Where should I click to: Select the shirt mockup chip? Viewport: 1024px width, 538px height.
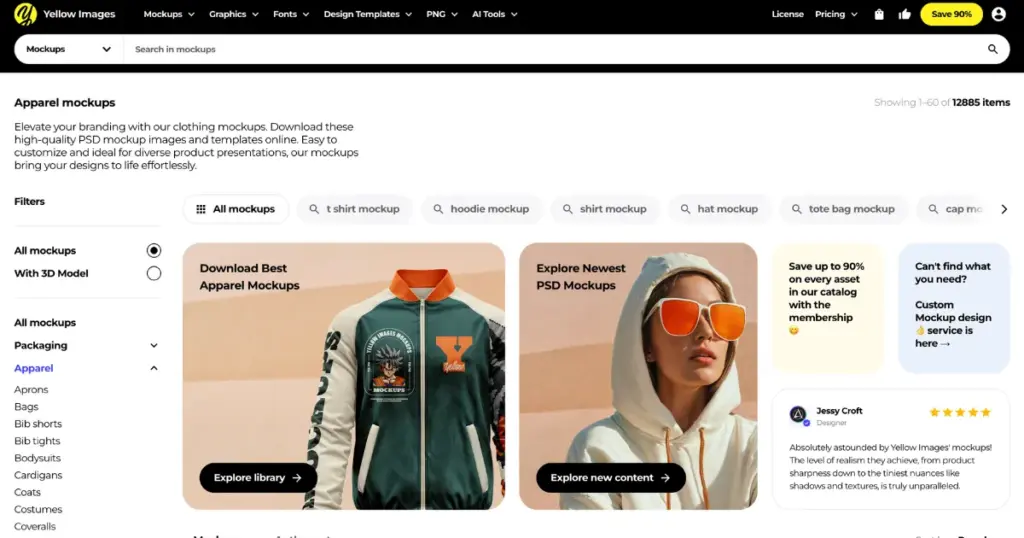click(605, 209)
